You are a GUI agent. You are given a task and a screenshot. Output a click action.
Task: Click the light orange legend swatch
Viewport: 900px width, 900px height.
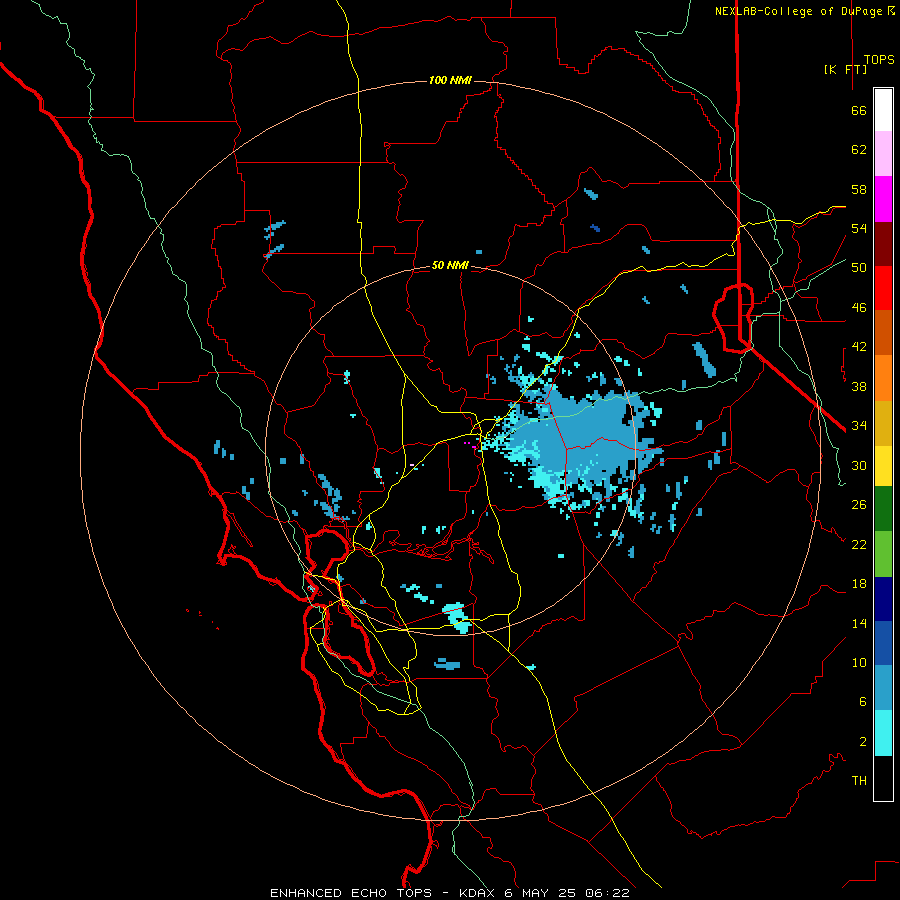pyautogui.click(x=883, y=378)
